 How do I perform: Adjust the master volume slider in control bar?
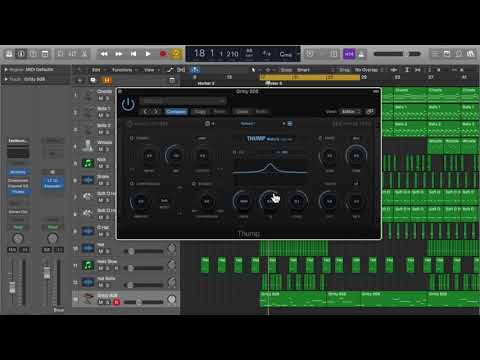point(397,54)
